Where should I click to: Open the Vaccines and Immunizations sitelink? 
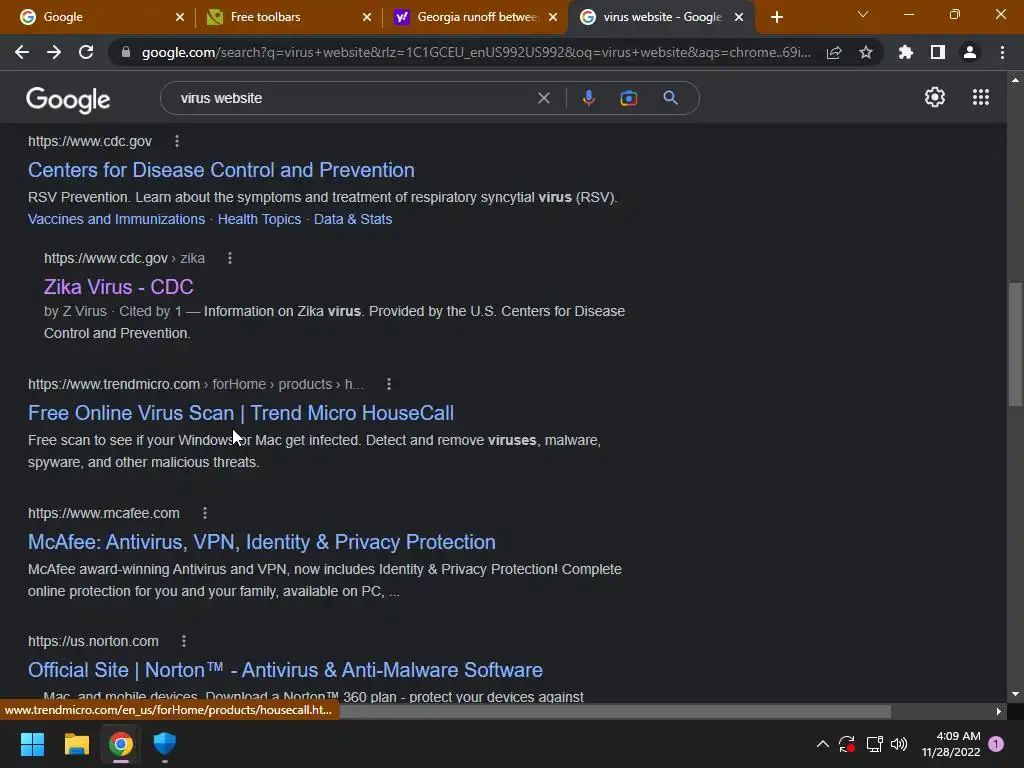coord(116,219)
